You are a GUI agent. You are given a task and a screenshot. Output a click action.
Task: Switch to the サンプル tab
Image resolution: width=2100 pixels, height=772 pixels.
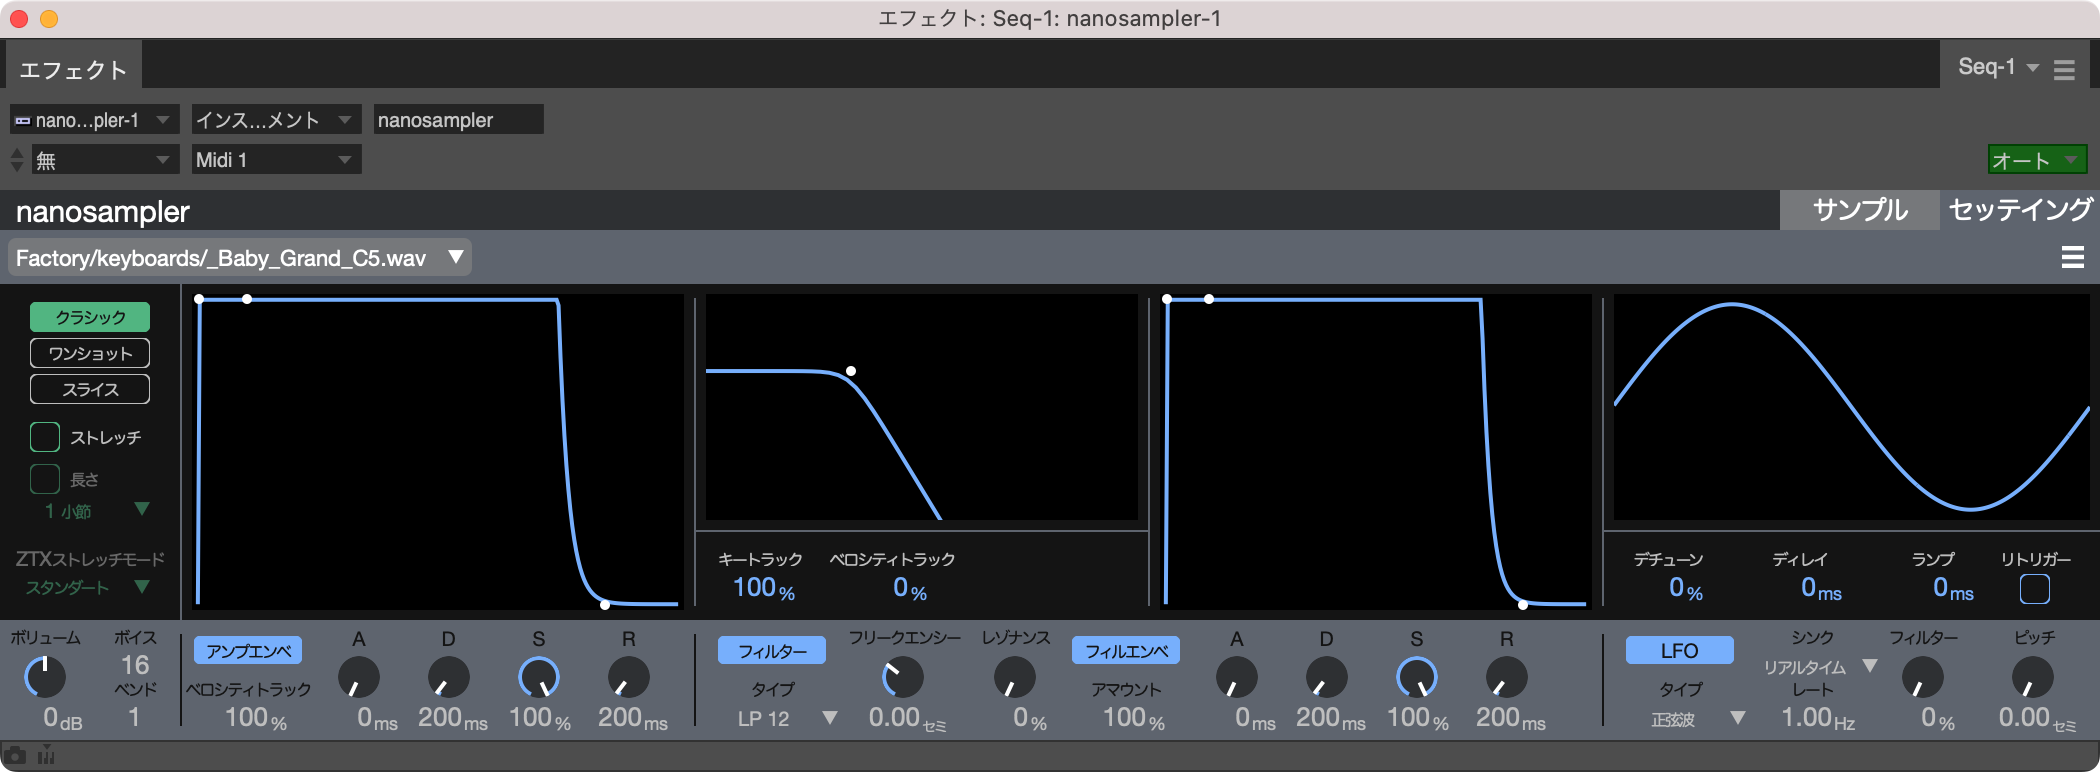point(1859,210)
